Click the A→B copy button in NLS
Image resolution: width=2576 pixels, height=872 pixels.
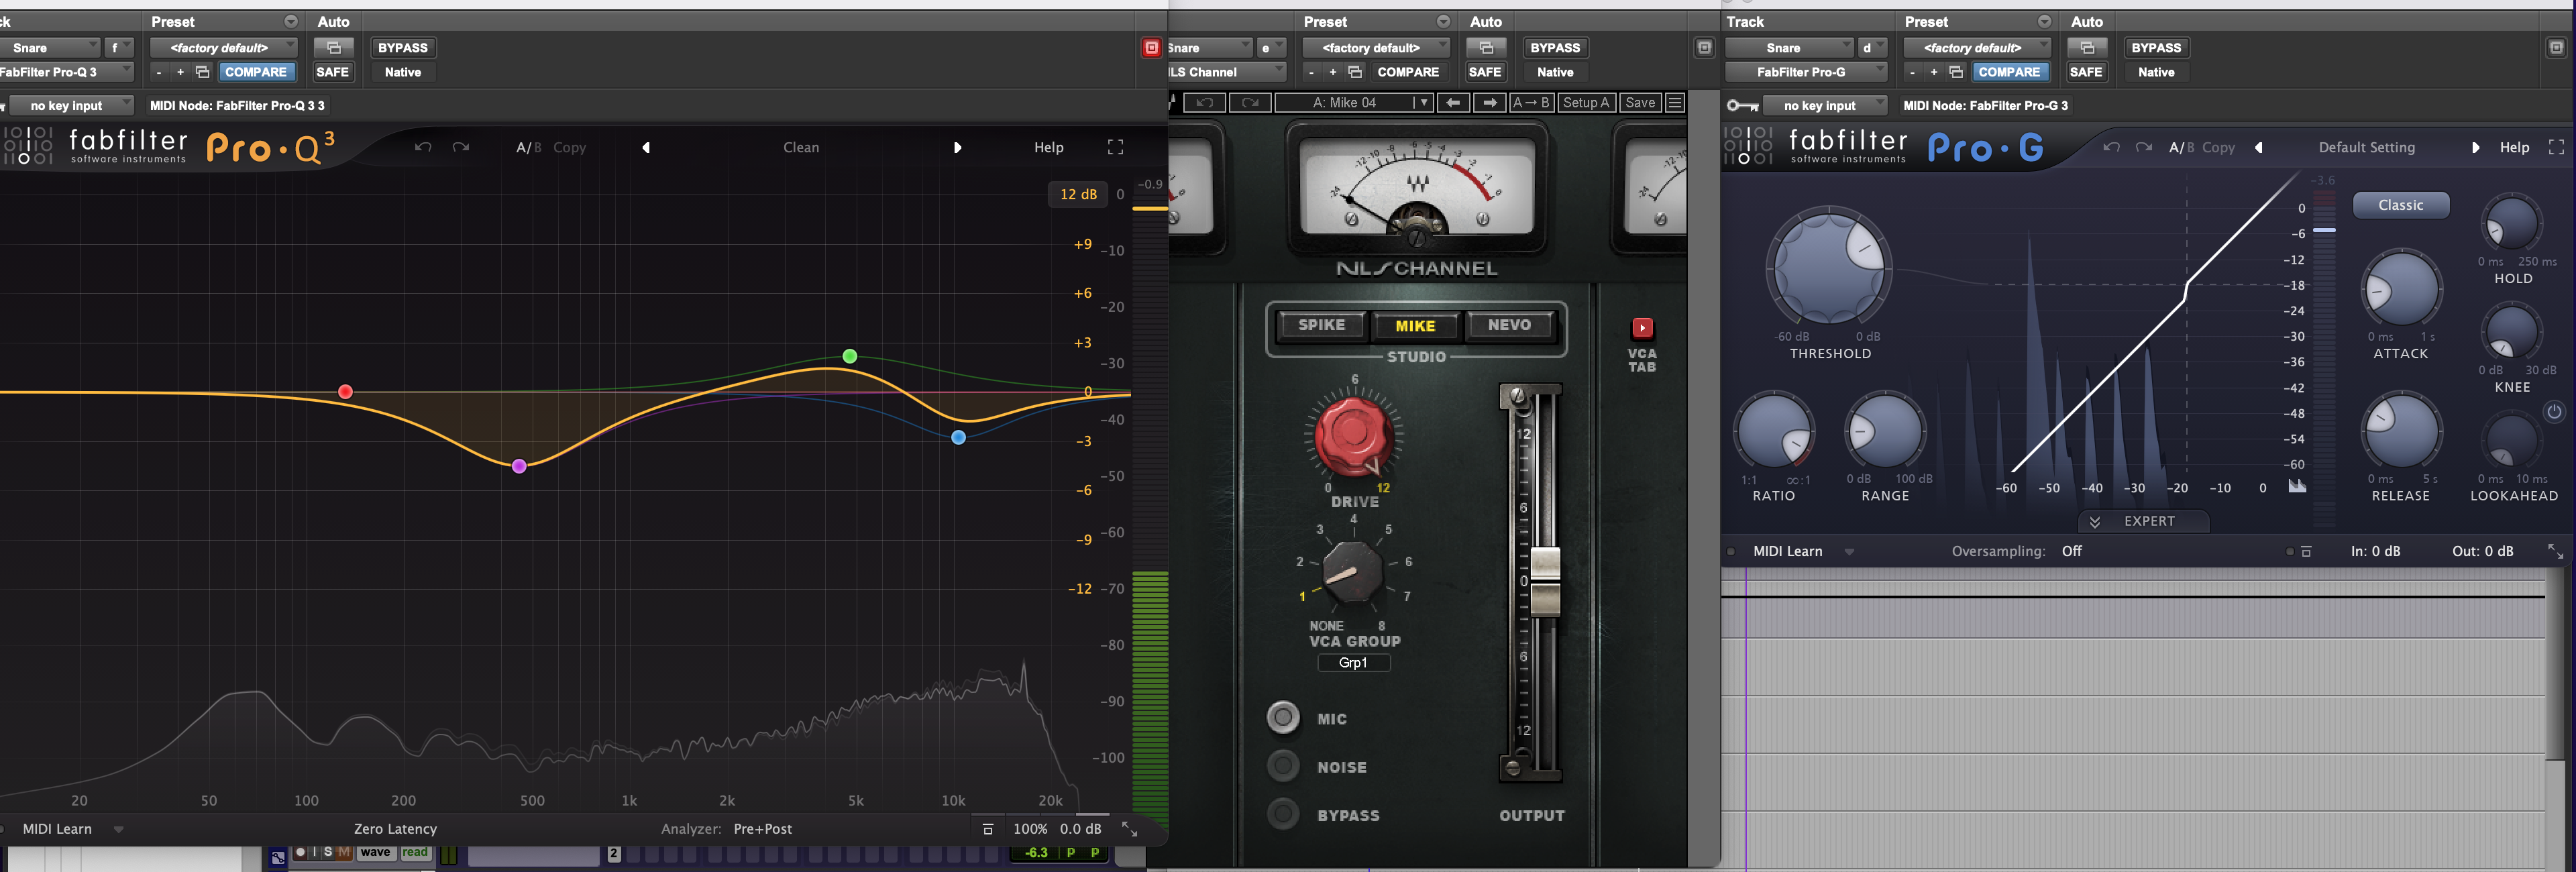tap(1531, 102)
